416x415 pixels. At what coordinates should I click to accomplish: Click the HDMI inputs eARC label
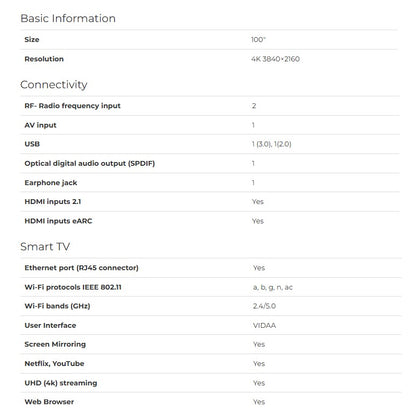tap(58, 221)
